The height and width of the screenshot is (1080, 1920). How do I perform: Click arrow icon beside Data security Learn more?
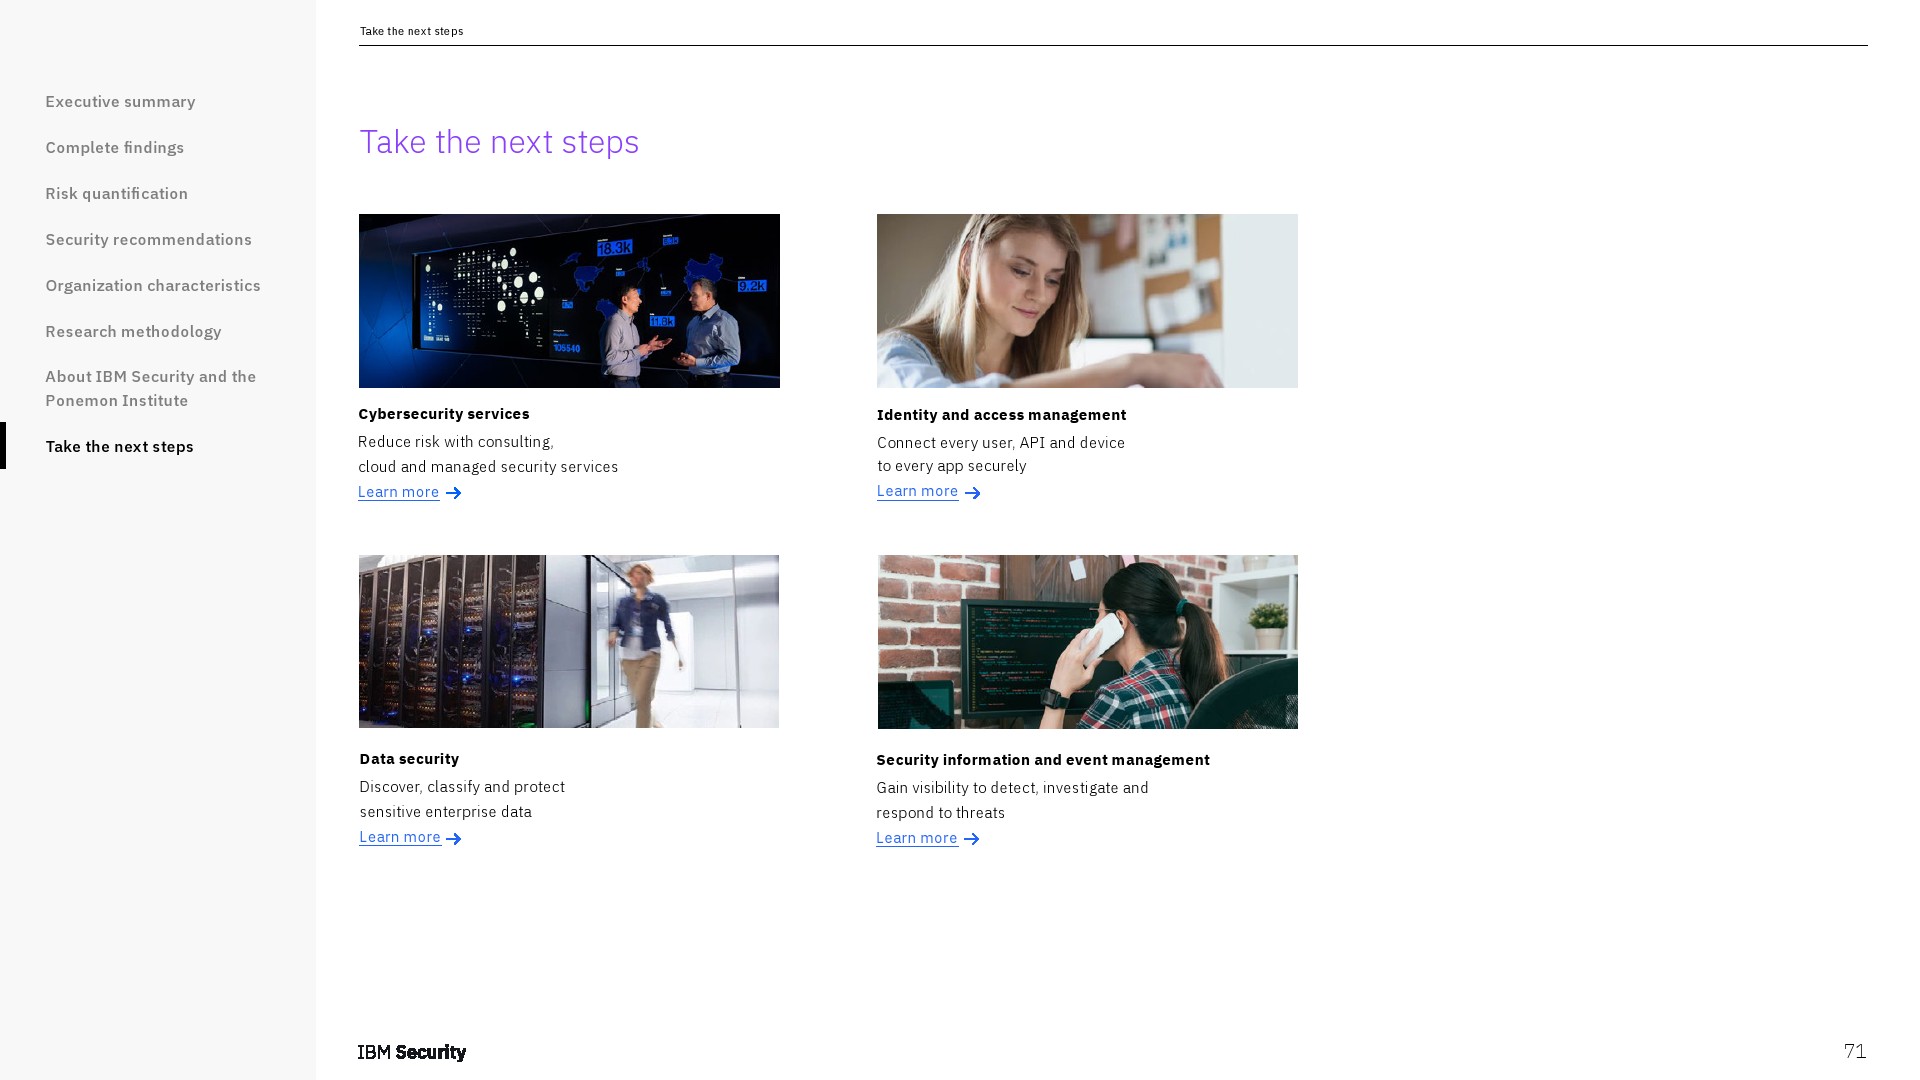pyautogui.click(x=453, y=839)
